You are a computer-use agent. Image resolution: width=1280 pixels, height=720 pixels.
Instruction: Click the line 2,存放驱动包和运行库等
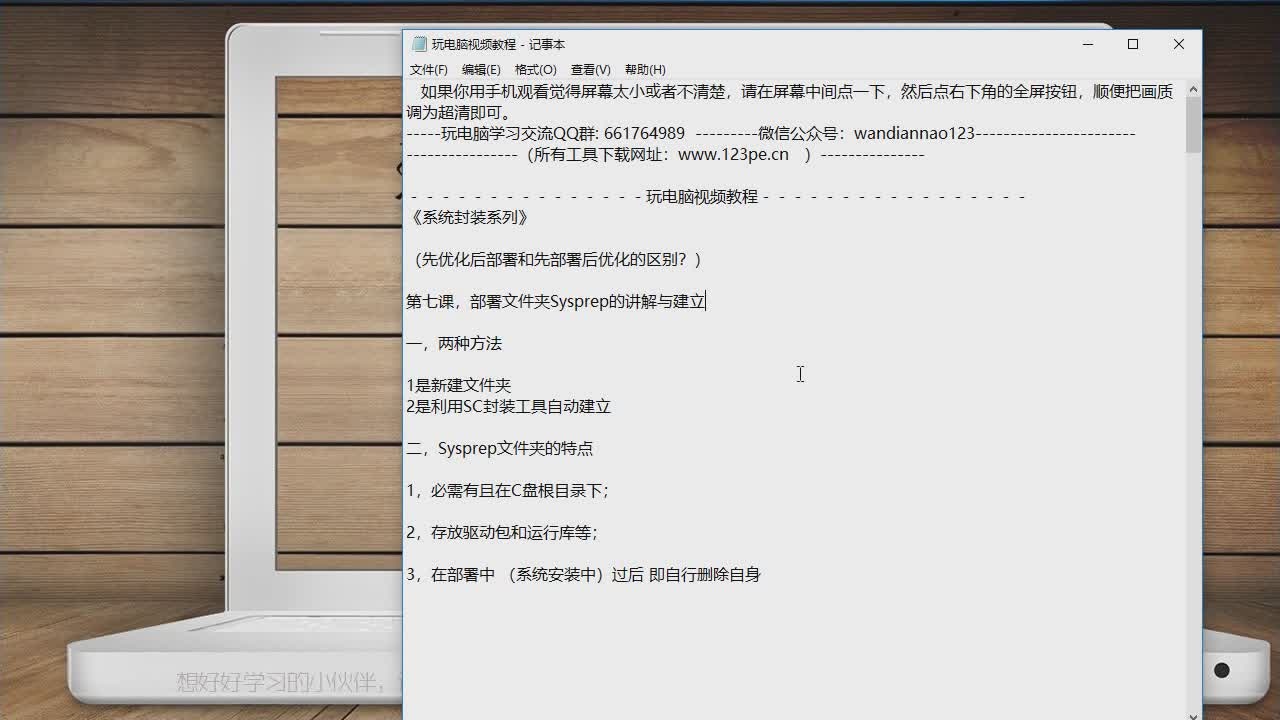click(502, 532)
